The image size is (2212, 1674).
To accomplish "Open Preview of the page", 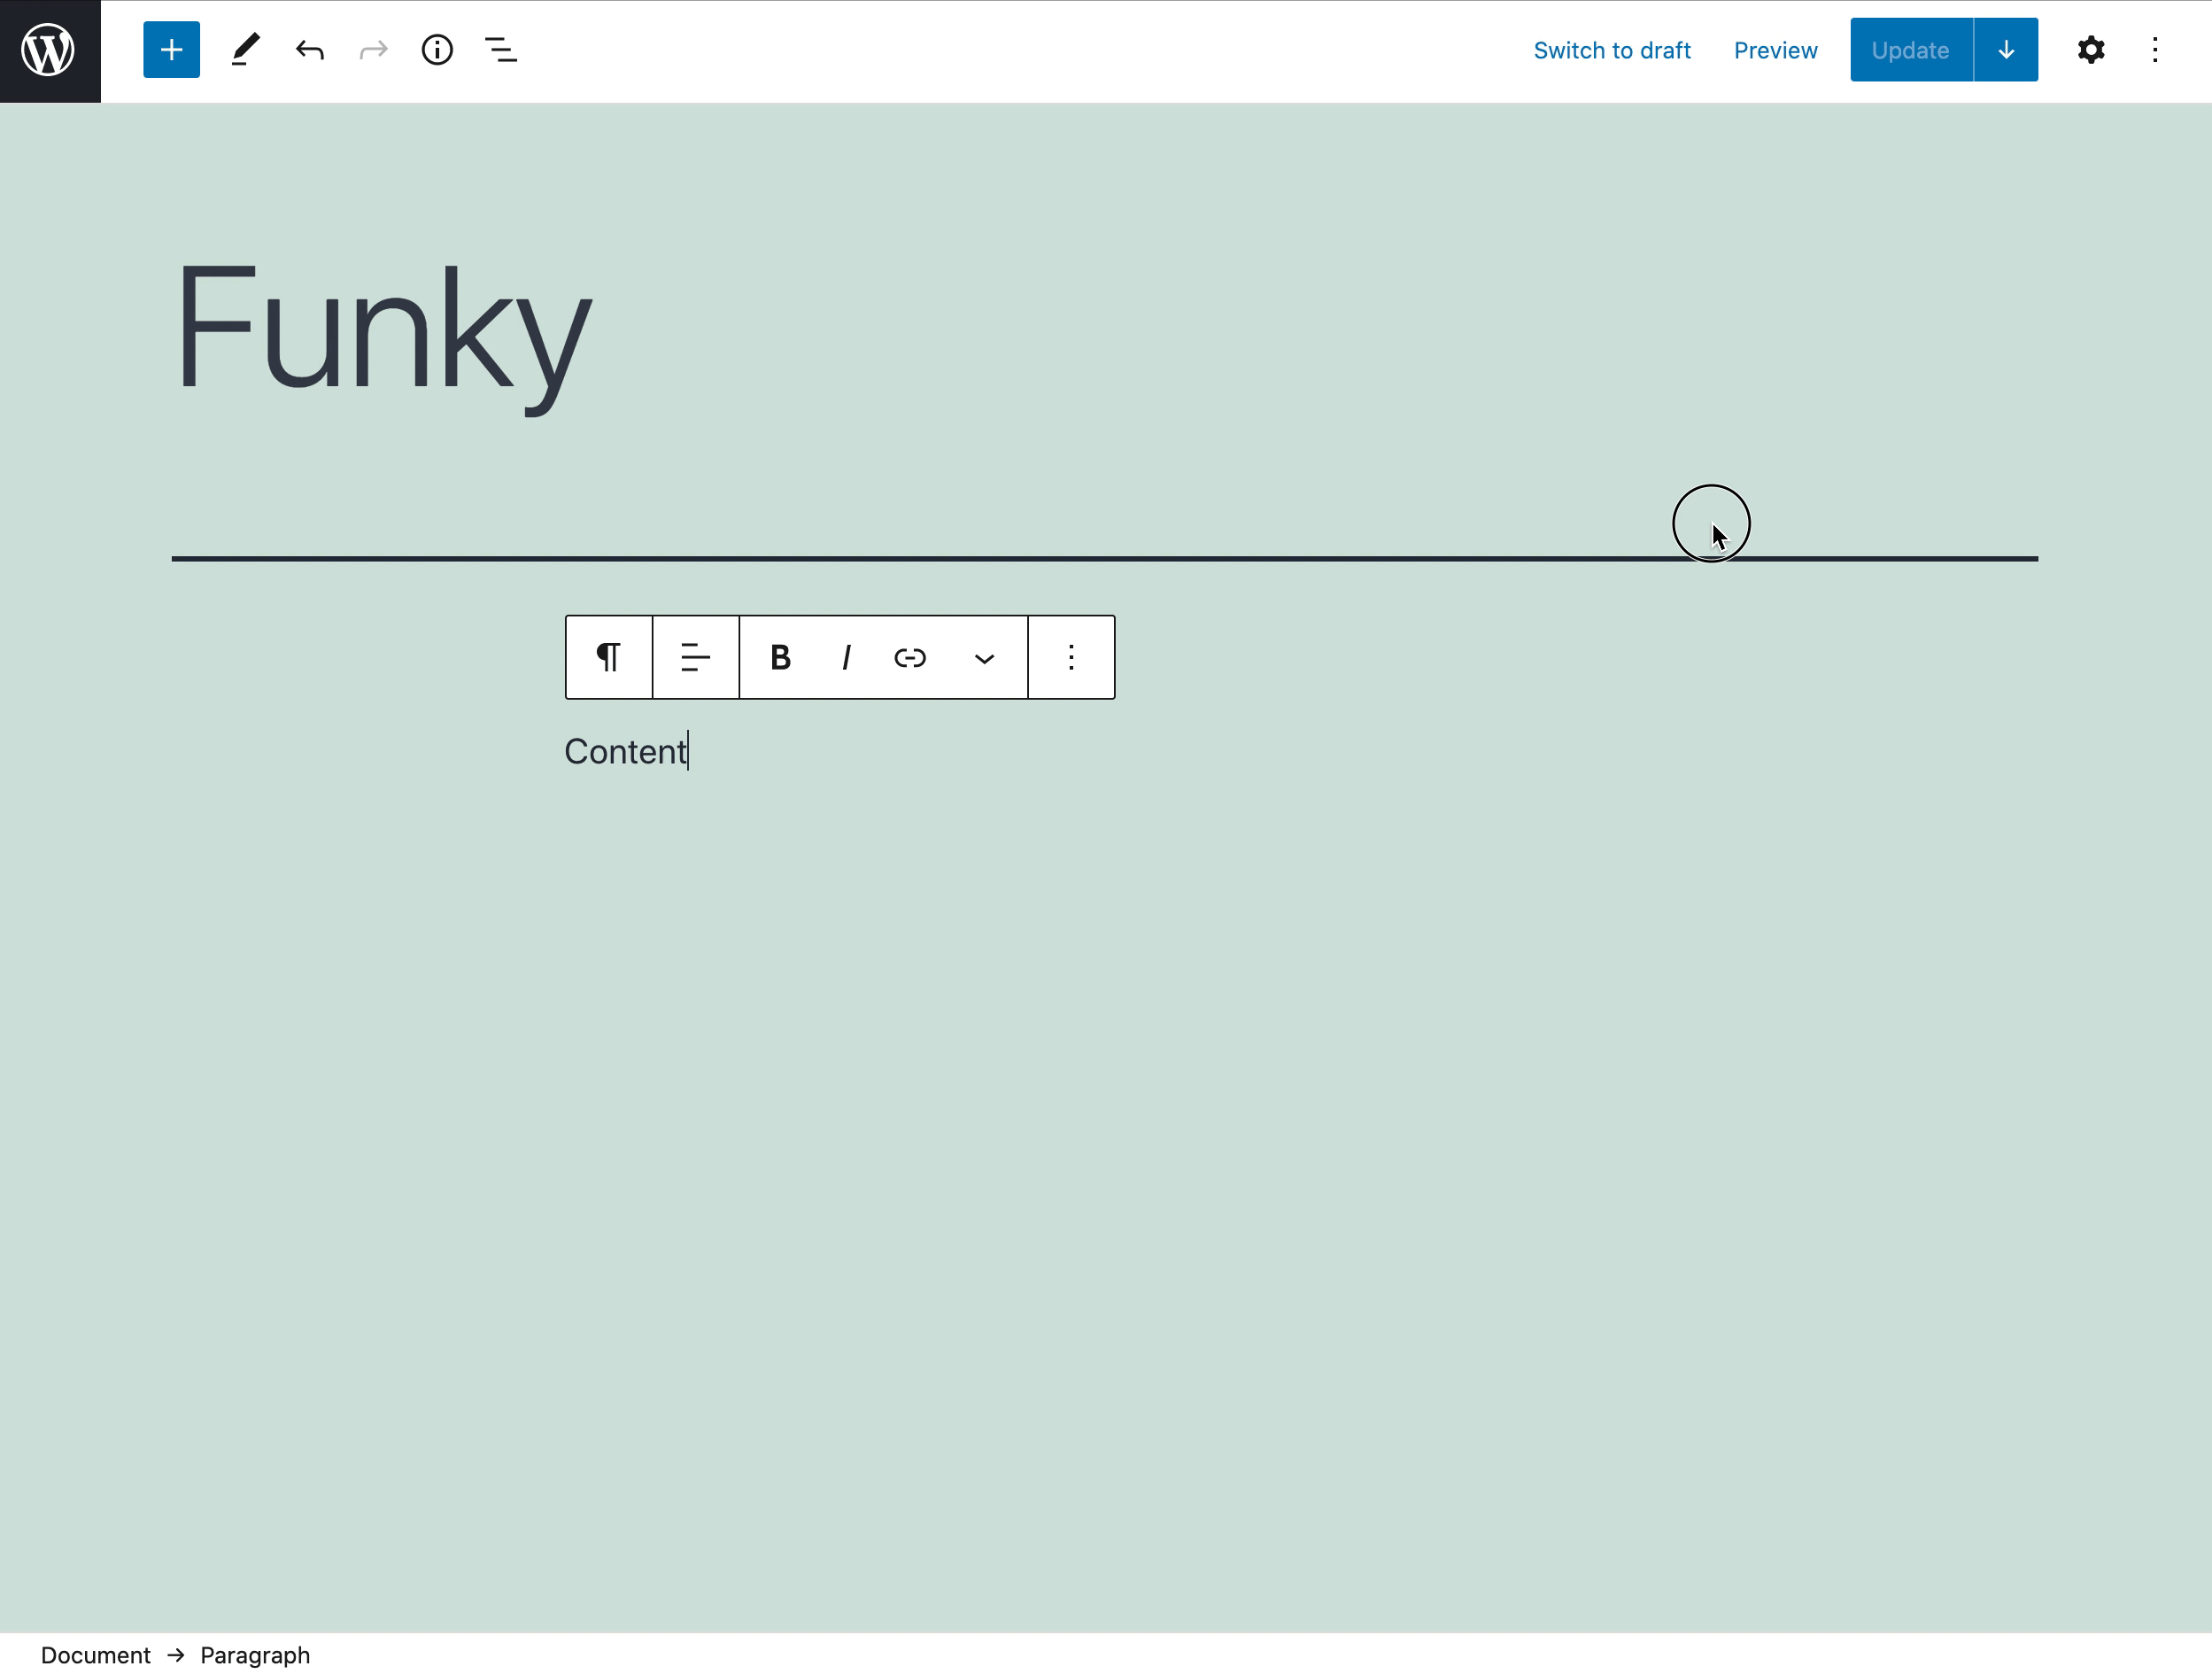I will click(x=1776, y=50).
